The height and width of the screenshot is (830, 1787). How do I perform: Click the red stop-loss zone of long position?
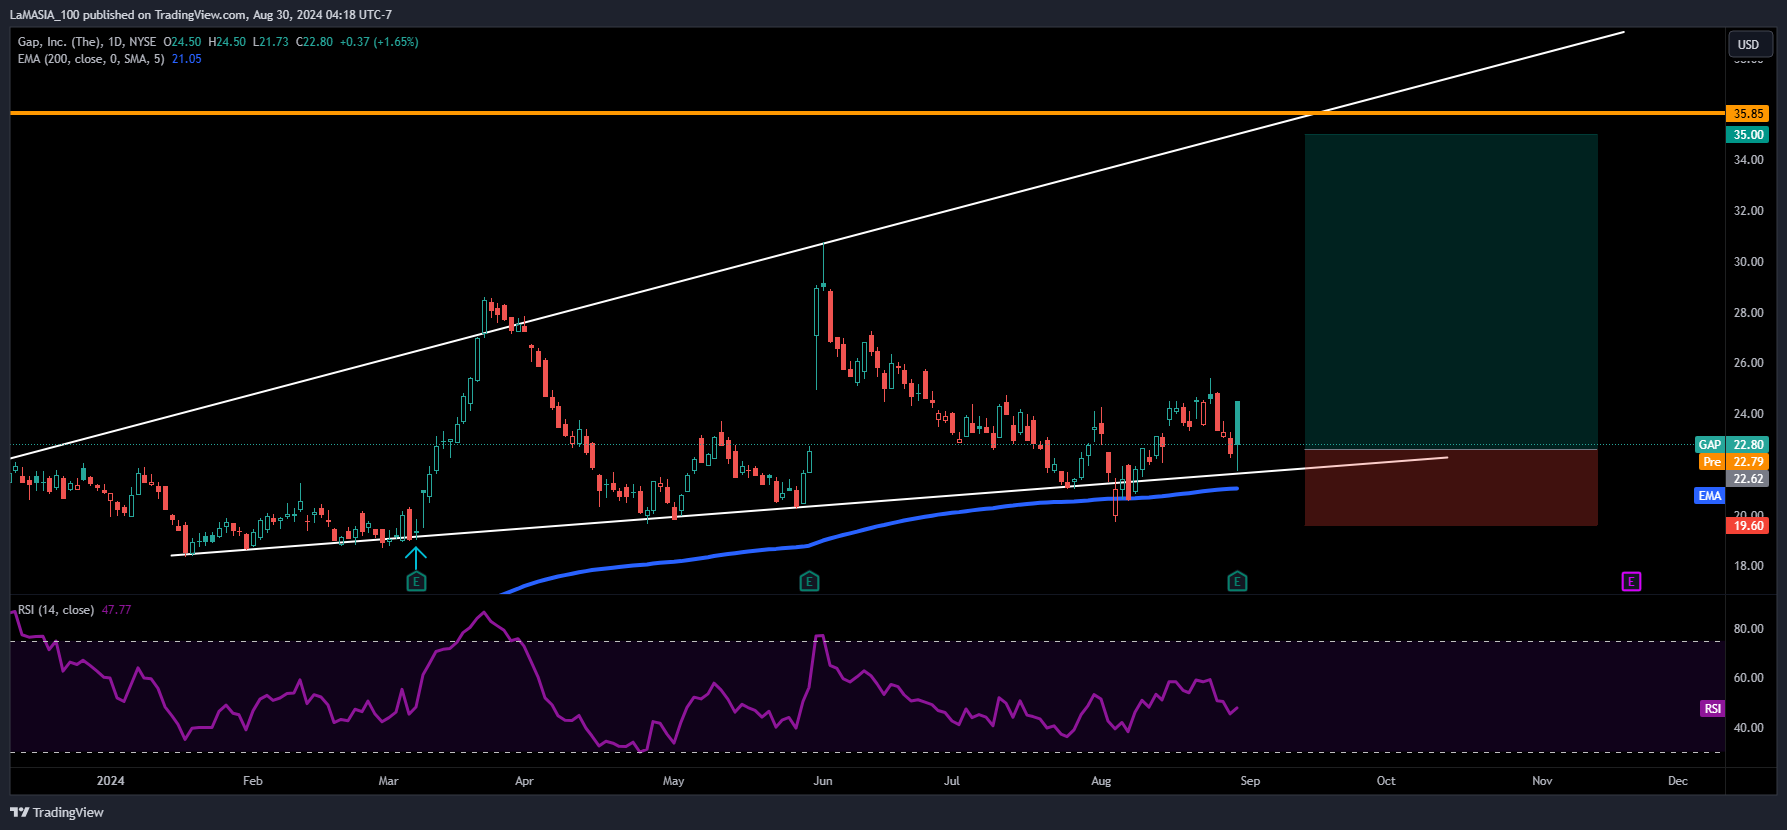[x=1451, y=488]
